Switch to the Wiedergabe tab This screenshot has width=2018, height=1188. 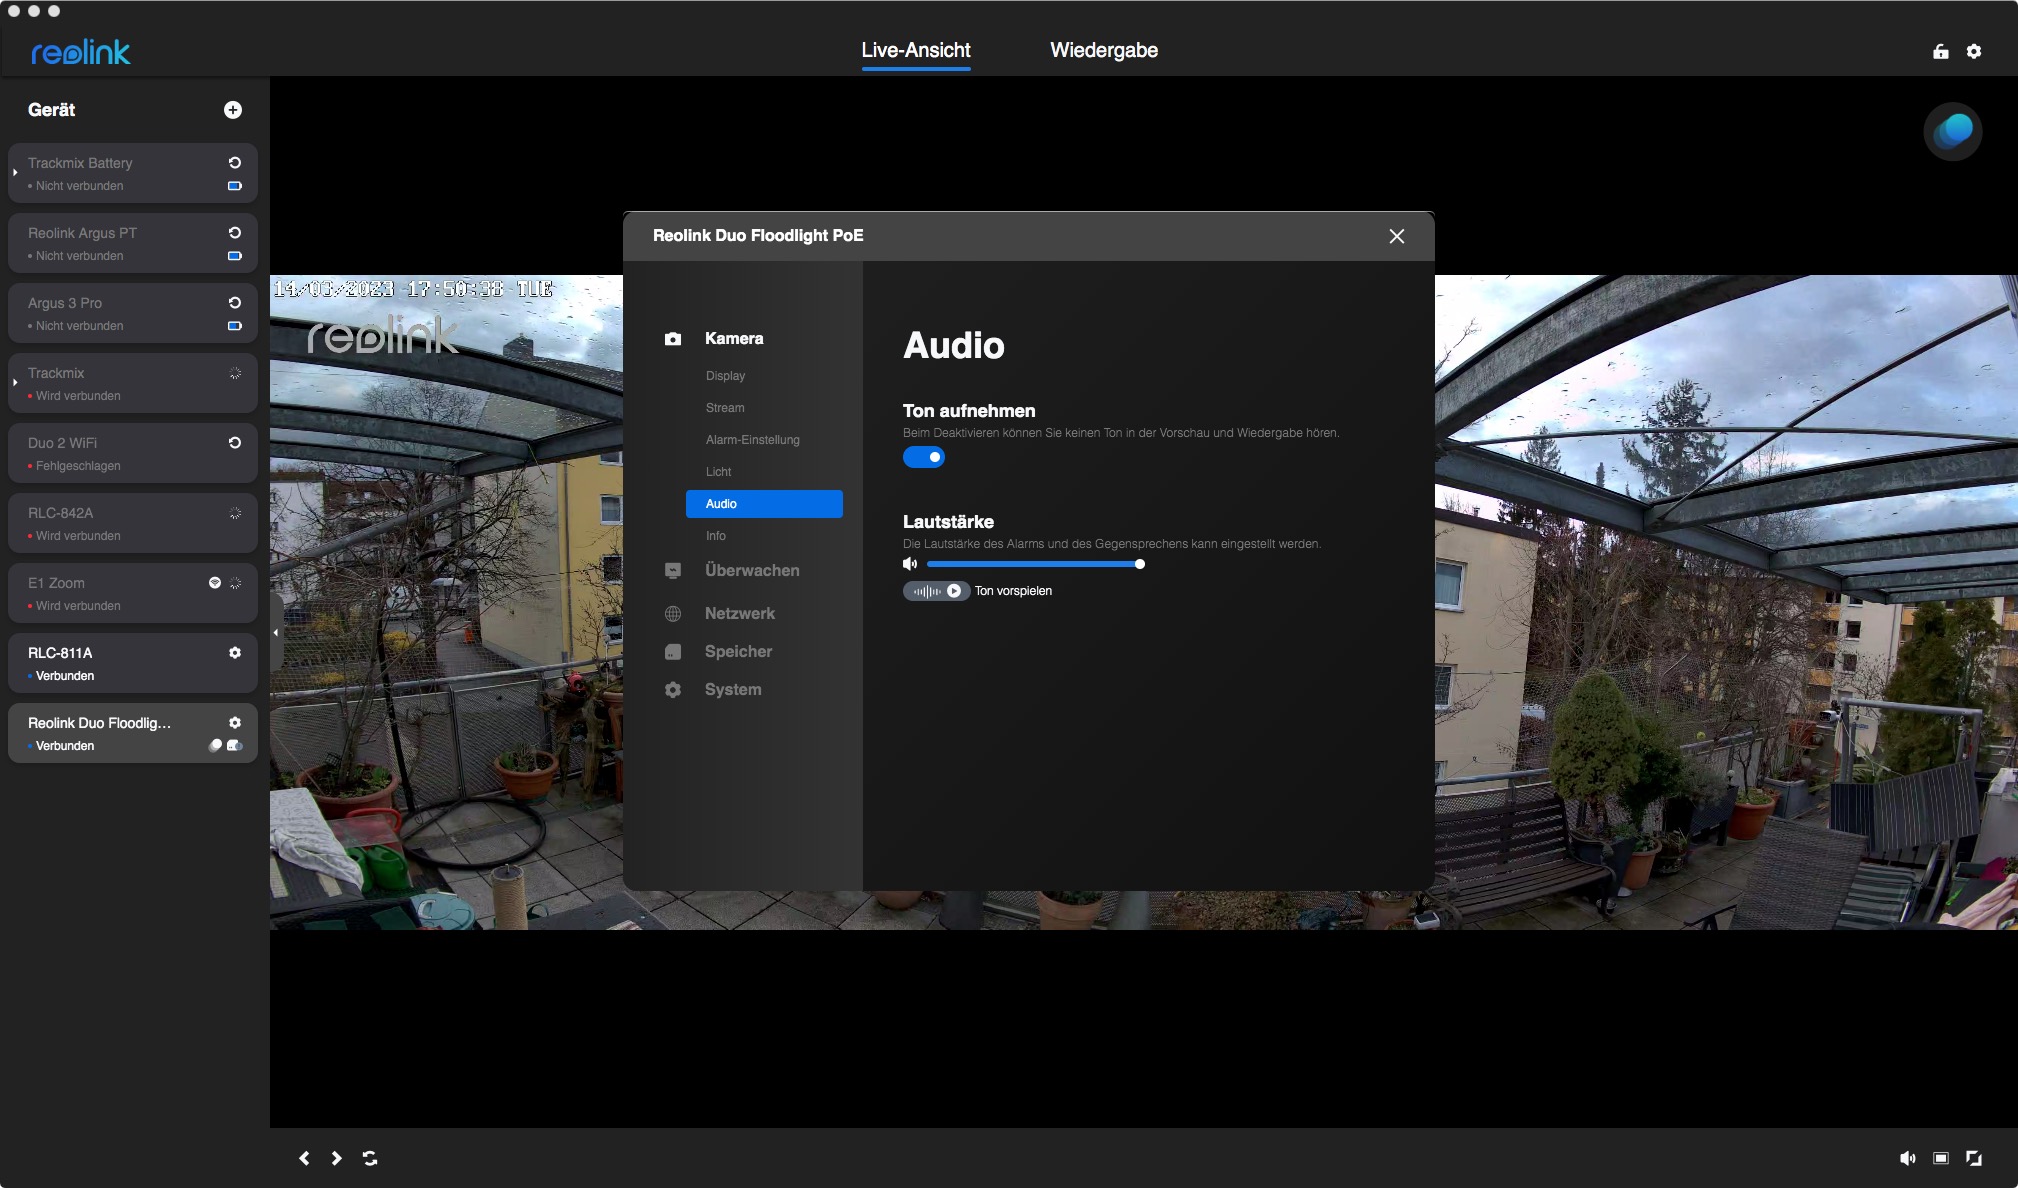[x=1104, y=50]
